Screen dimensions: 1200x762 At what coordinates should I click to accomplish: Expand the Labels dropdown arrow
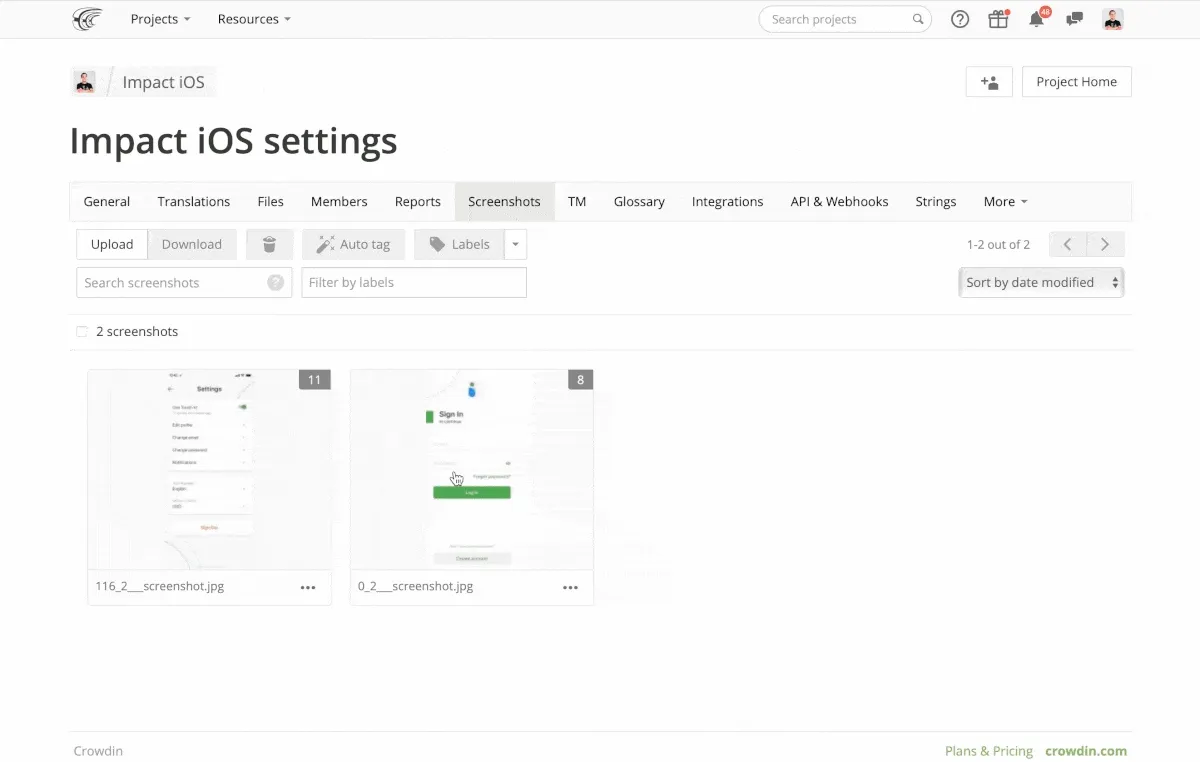[x=514, y=244]
